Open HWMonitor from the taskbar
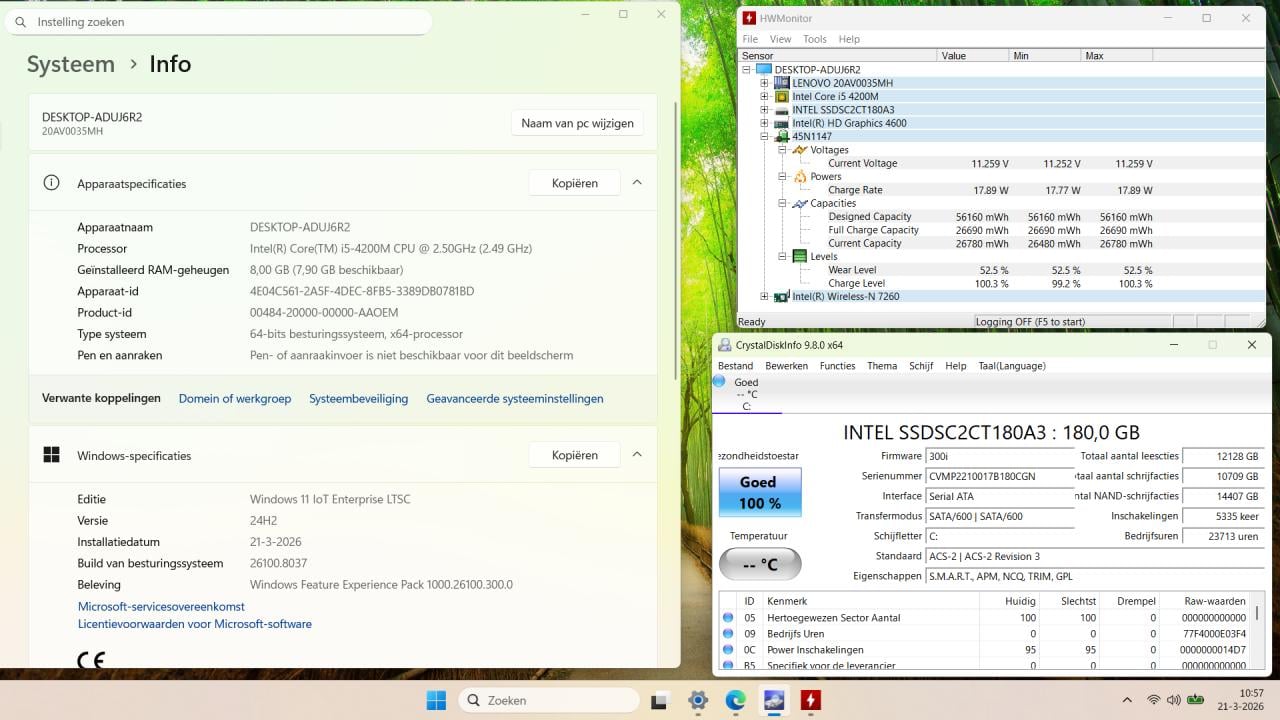Viewport: 1280px width, 720px height. [810, 700]
